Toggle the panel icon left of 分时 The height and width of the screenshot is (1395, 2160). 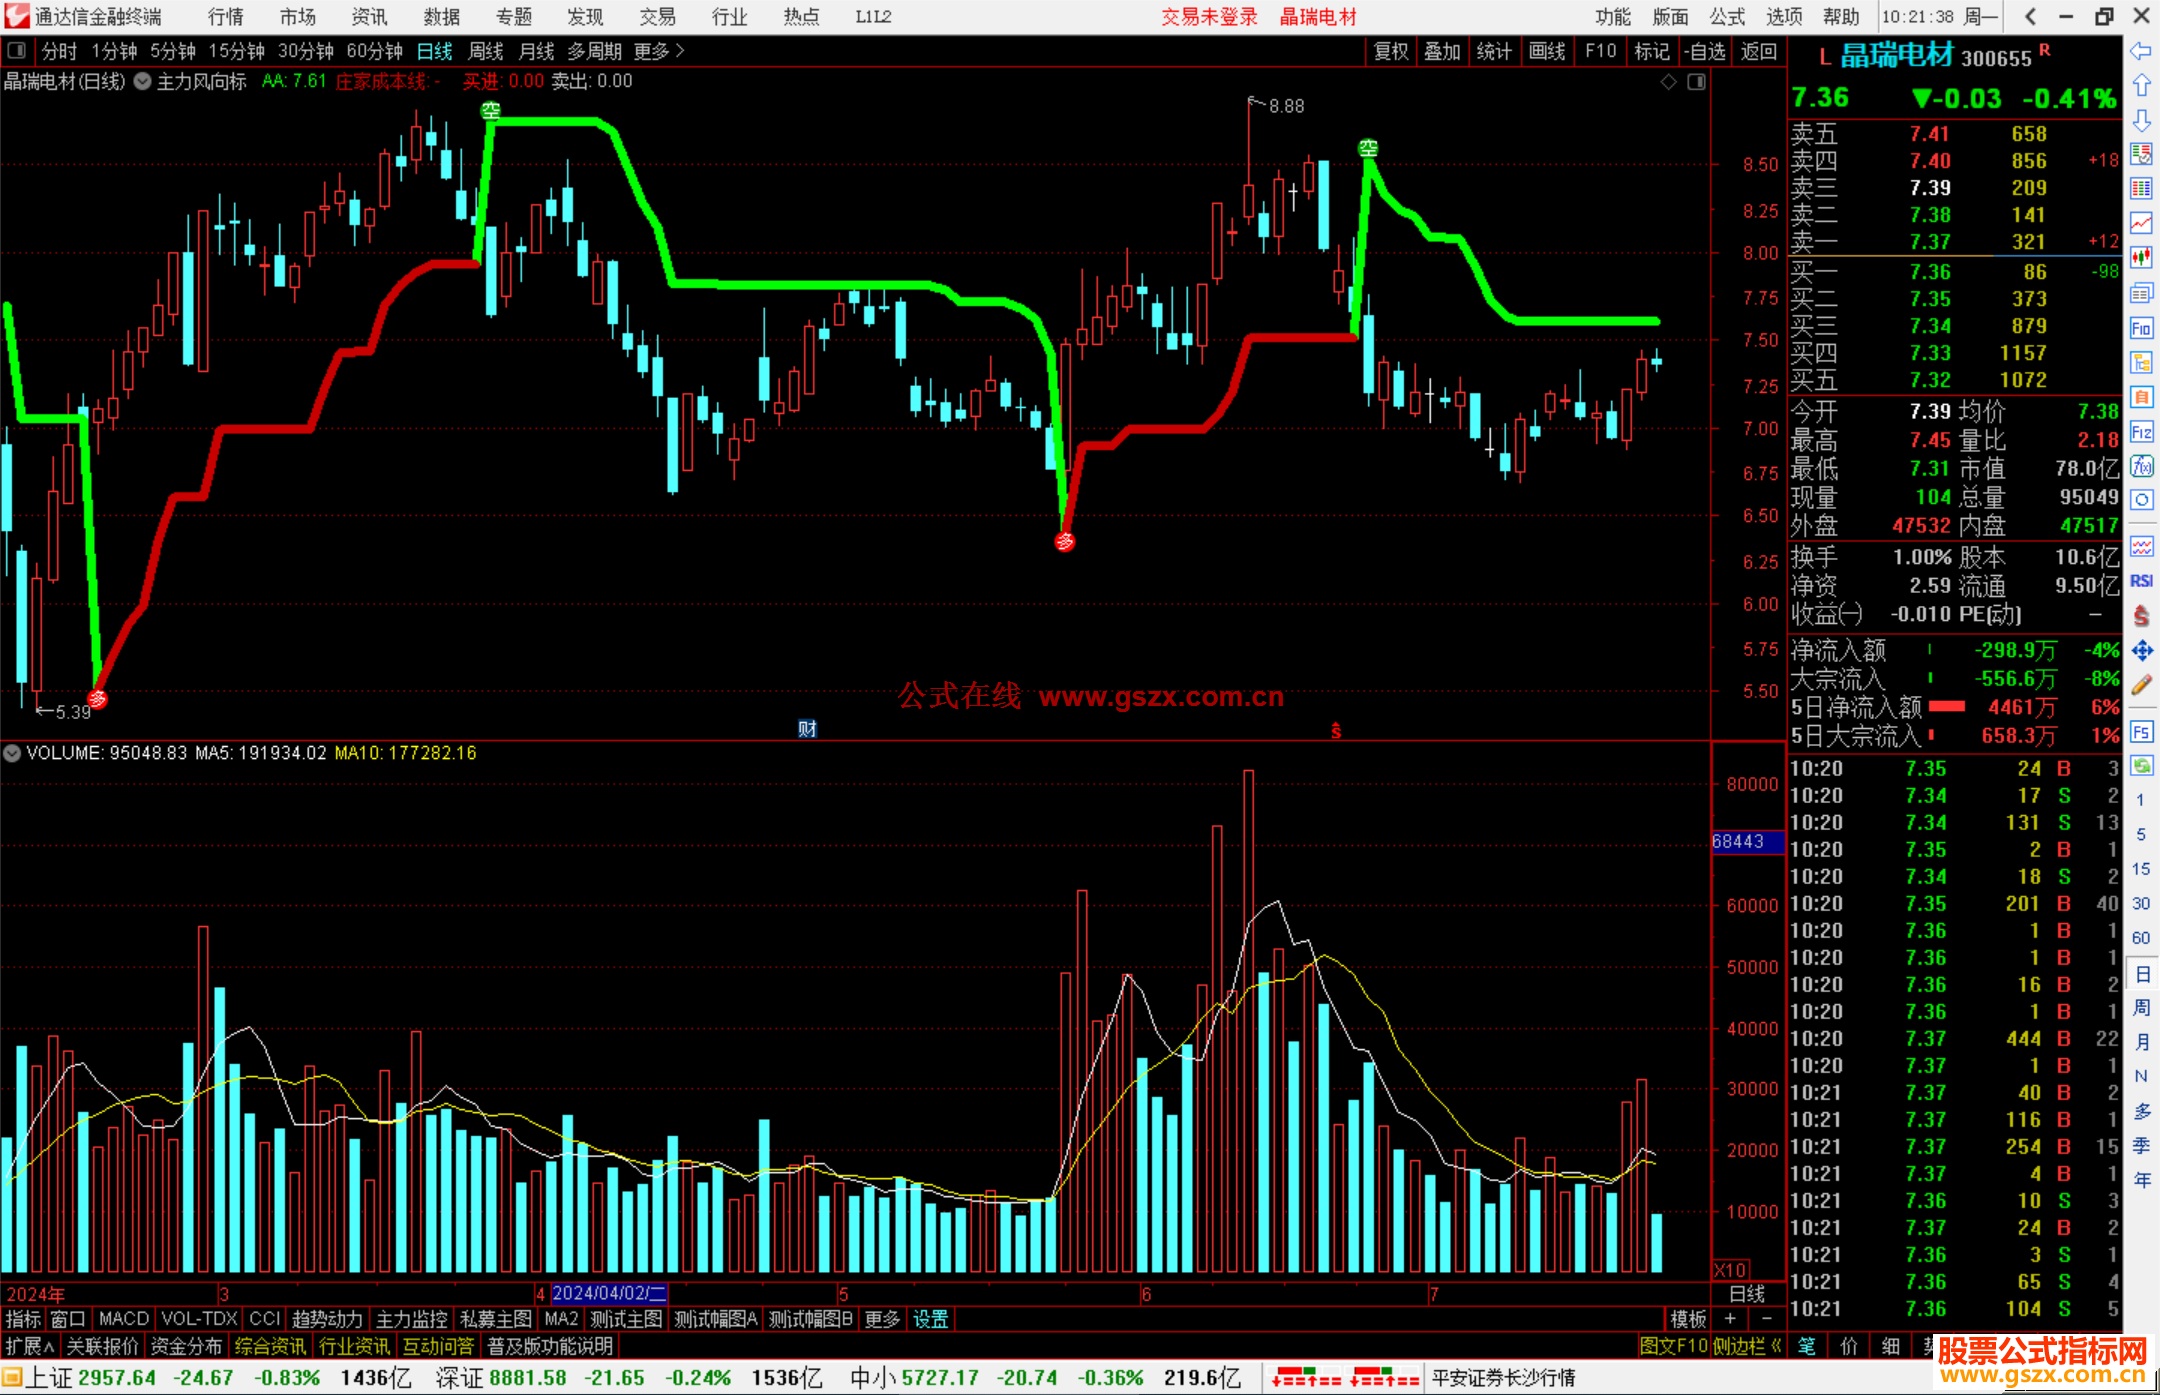[17, 50]
